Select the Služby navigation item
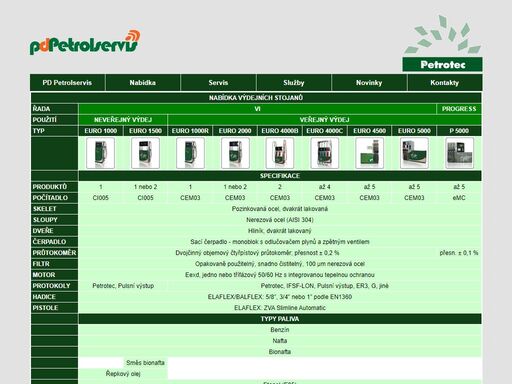This screenshot has width=512, height=384. point(294,82)
